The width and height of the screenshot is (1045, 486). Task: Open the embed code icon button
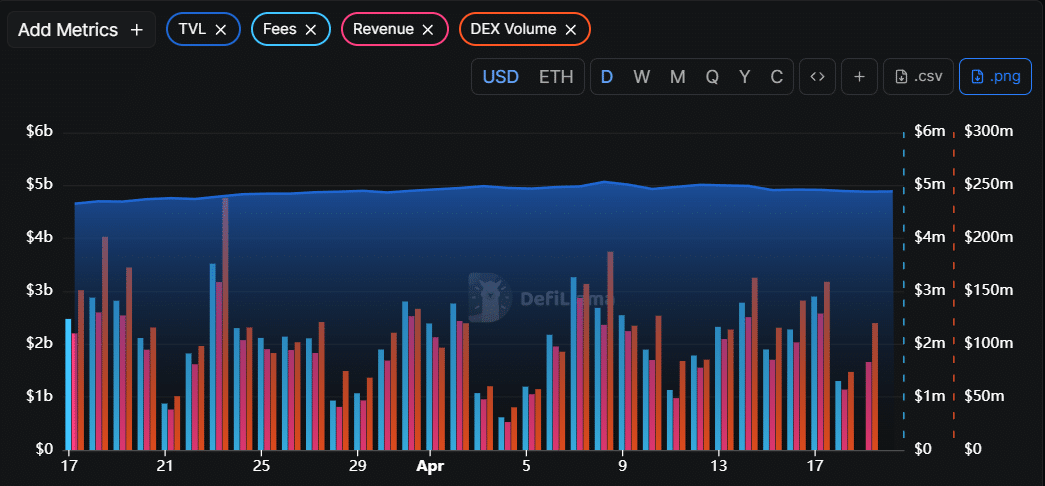coord(817,77)
